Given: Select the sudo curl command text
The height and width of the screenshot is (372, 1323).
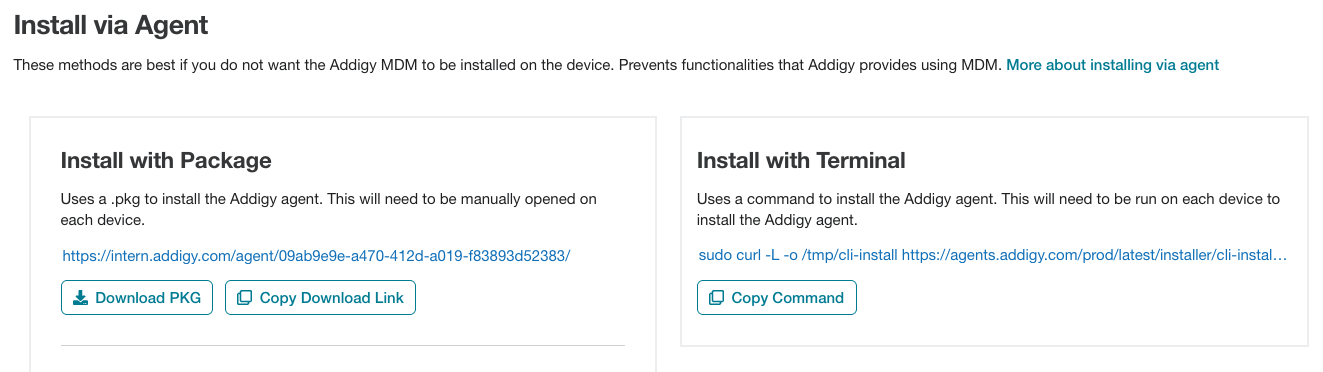Looking at the screenshot, I should pos(992,256).
